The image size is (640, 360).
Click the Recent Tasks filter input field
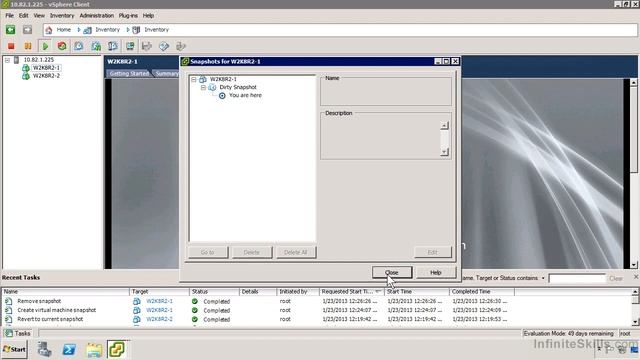[x=577, y=278]
